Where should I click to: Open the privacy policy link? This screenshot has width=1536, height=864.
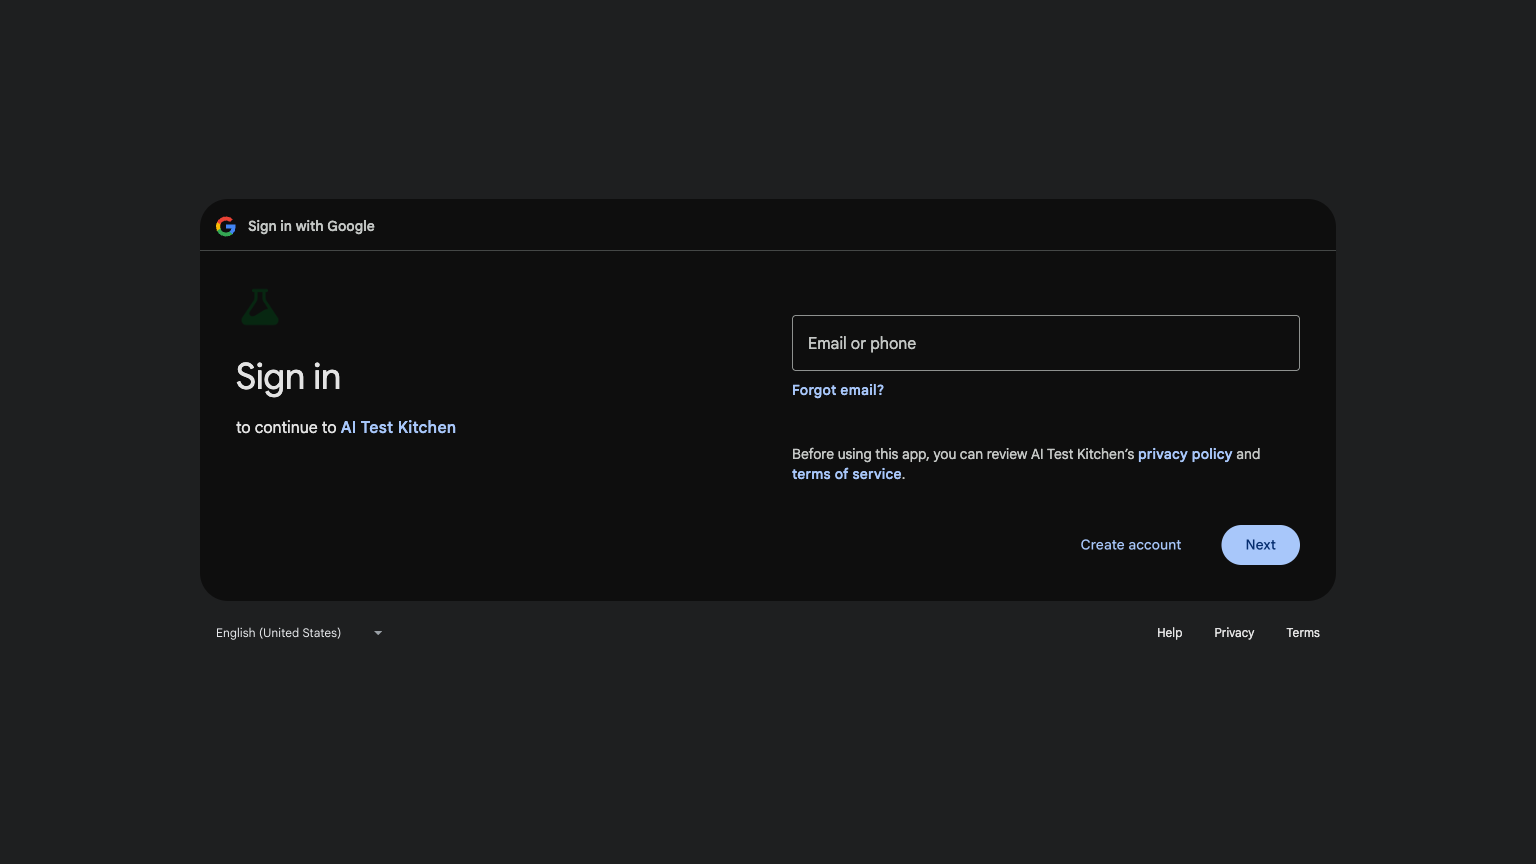tap(1185, 454)
